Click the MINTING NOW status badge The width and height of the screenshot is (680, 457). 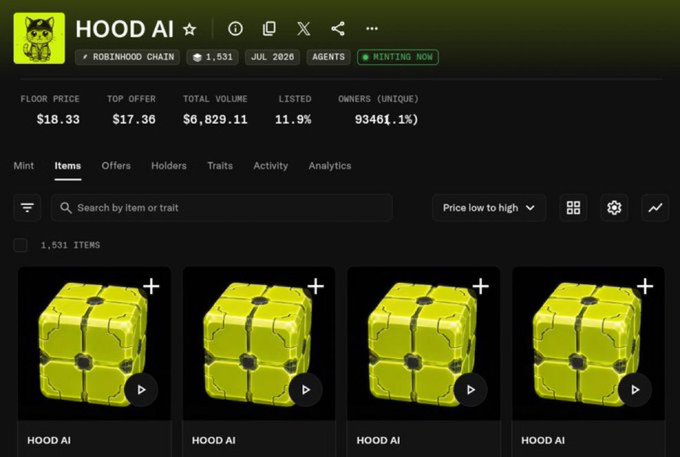click(x=398, y=57)
